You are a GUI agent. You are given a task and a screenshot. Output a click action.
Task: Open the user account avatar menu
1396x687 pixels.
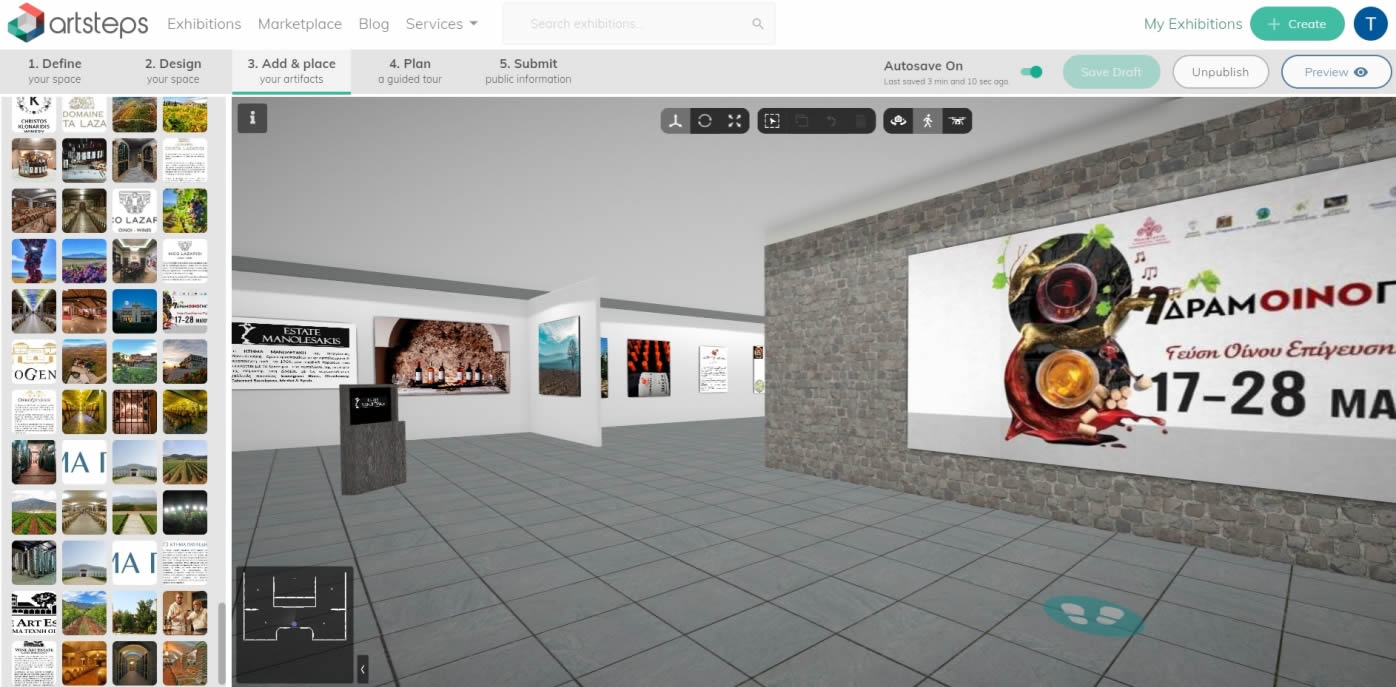pyautogui.click(x=1370, y=24)
